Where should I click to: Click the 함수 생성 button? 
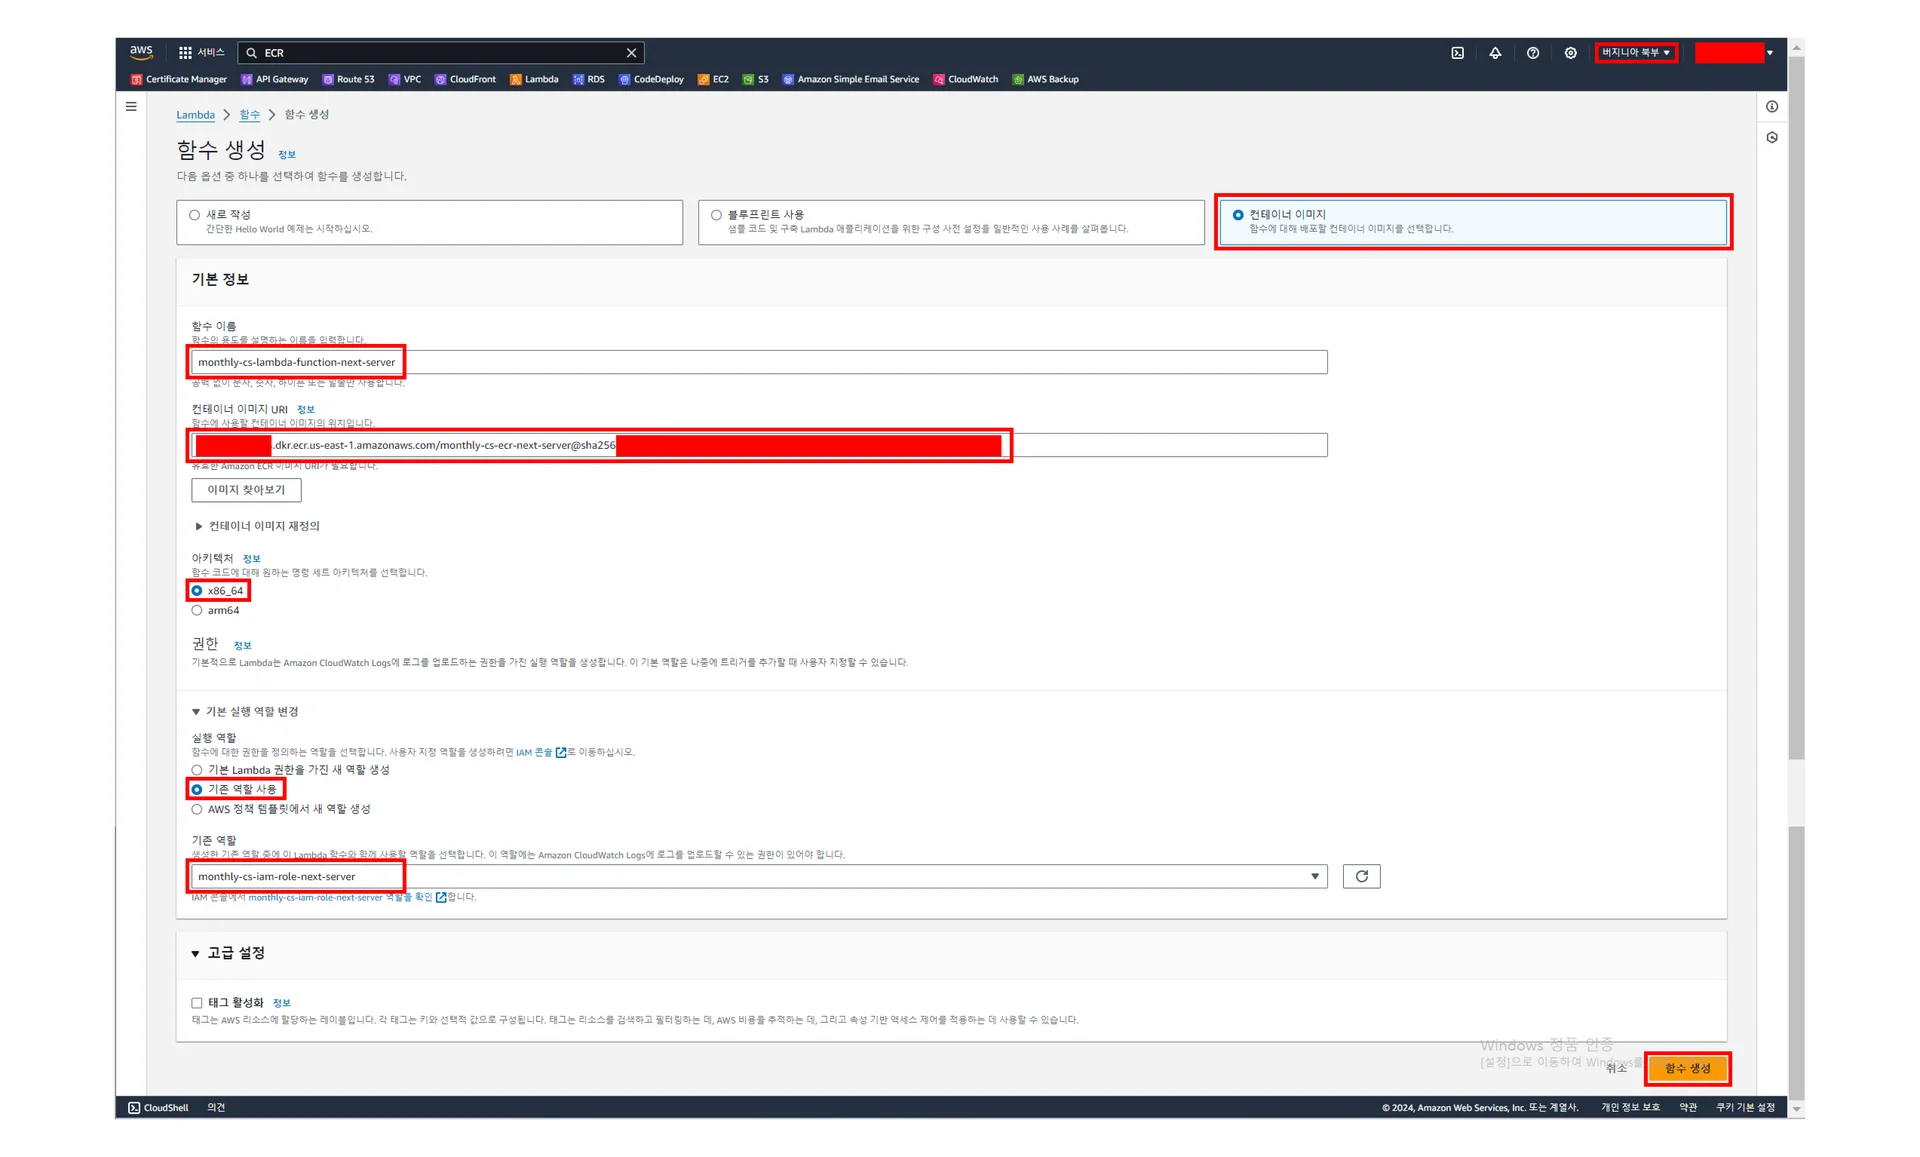point(1686,1068)
